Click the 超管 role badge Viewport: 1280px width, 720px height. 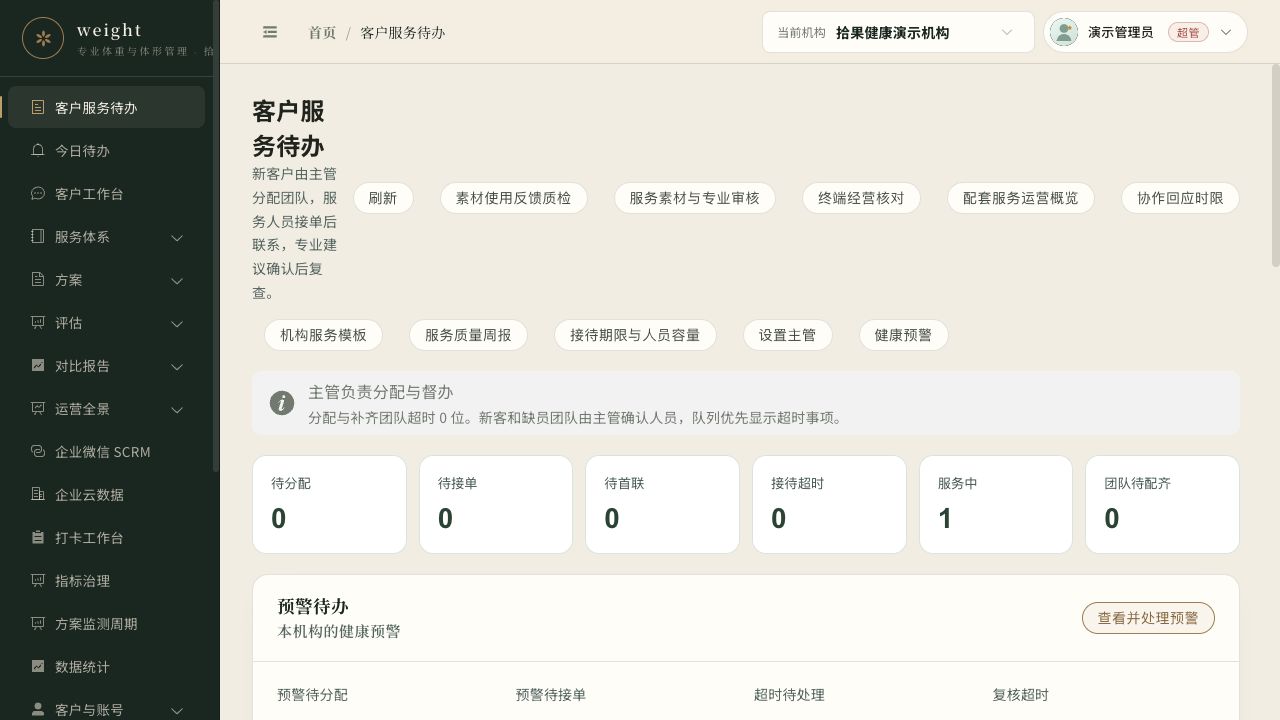(1187, 32)
